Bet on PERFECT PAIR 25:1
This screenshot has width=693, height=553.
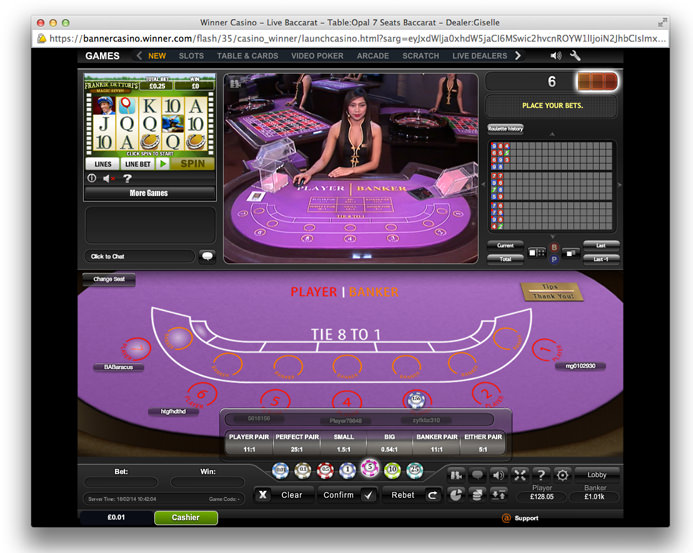pyautogui.click(x=297, y=442)
